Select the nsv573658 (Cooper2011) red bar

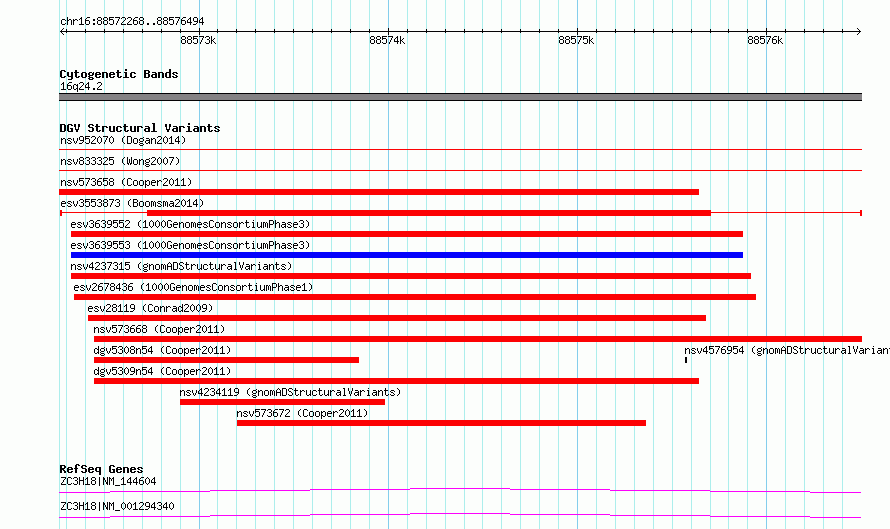tap(379, 192)
